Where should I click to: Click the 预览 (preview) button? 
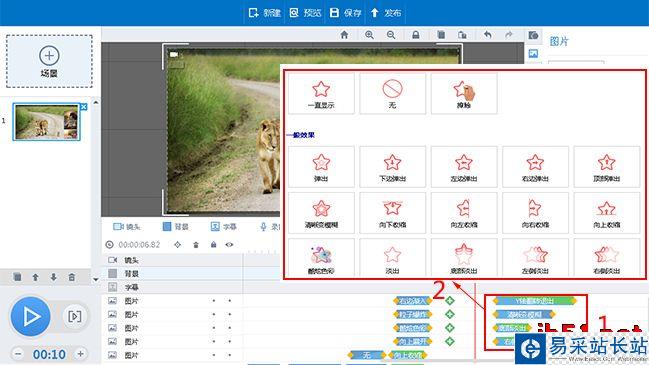coord(305,13)
